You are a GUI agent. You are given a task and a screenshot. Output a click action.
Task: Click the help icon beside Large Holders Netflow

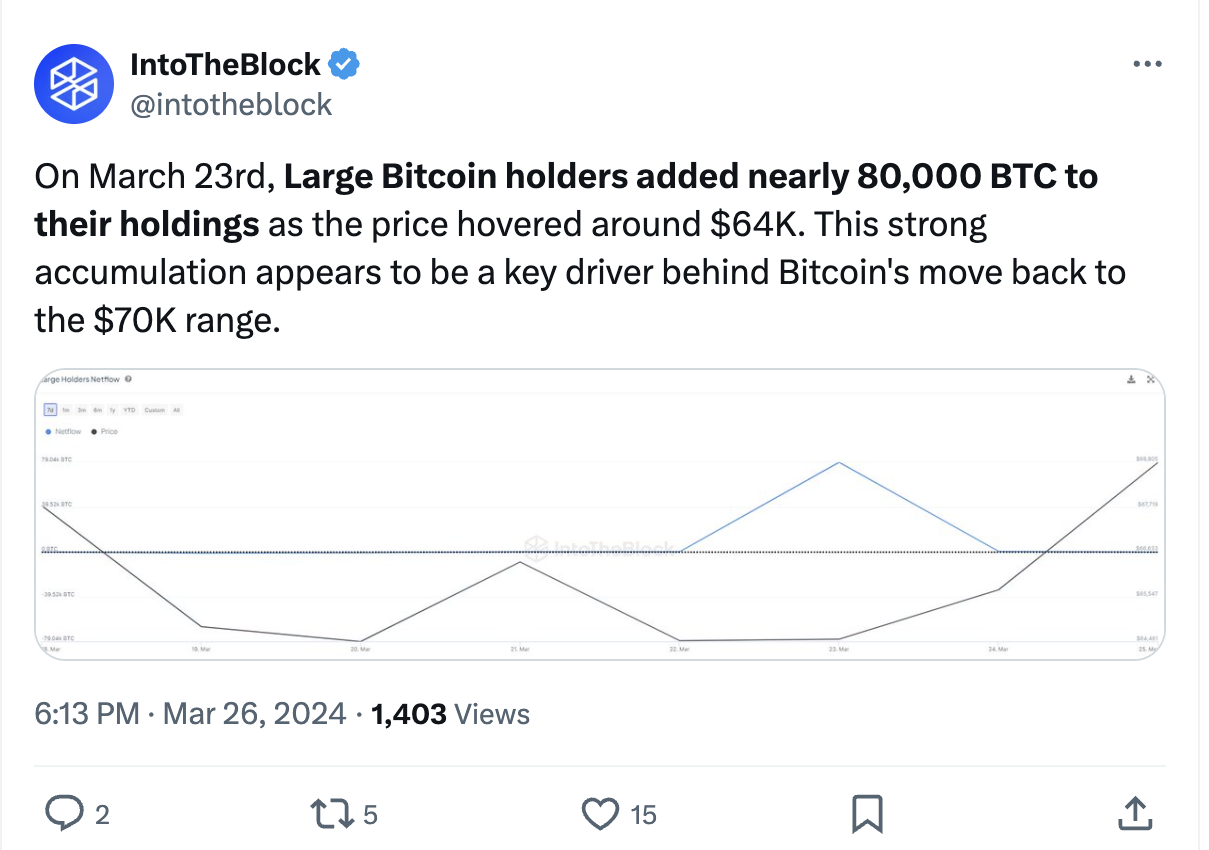128,379
